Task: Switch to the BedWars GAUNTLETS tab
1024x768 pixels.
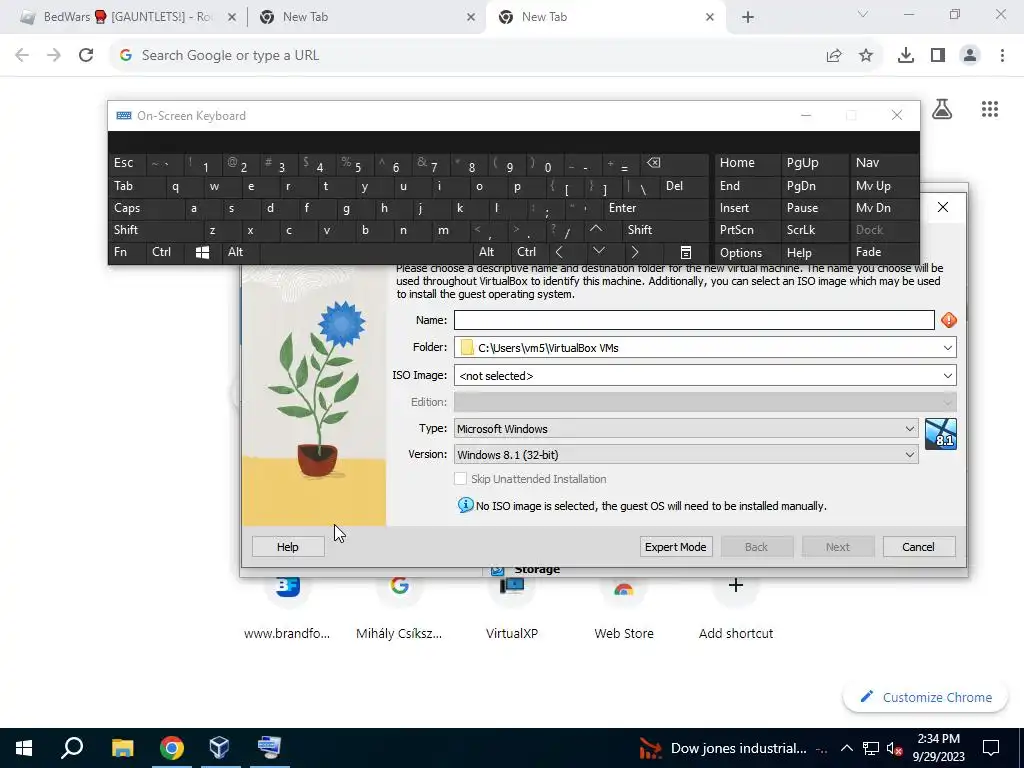Action: point(127,17)
